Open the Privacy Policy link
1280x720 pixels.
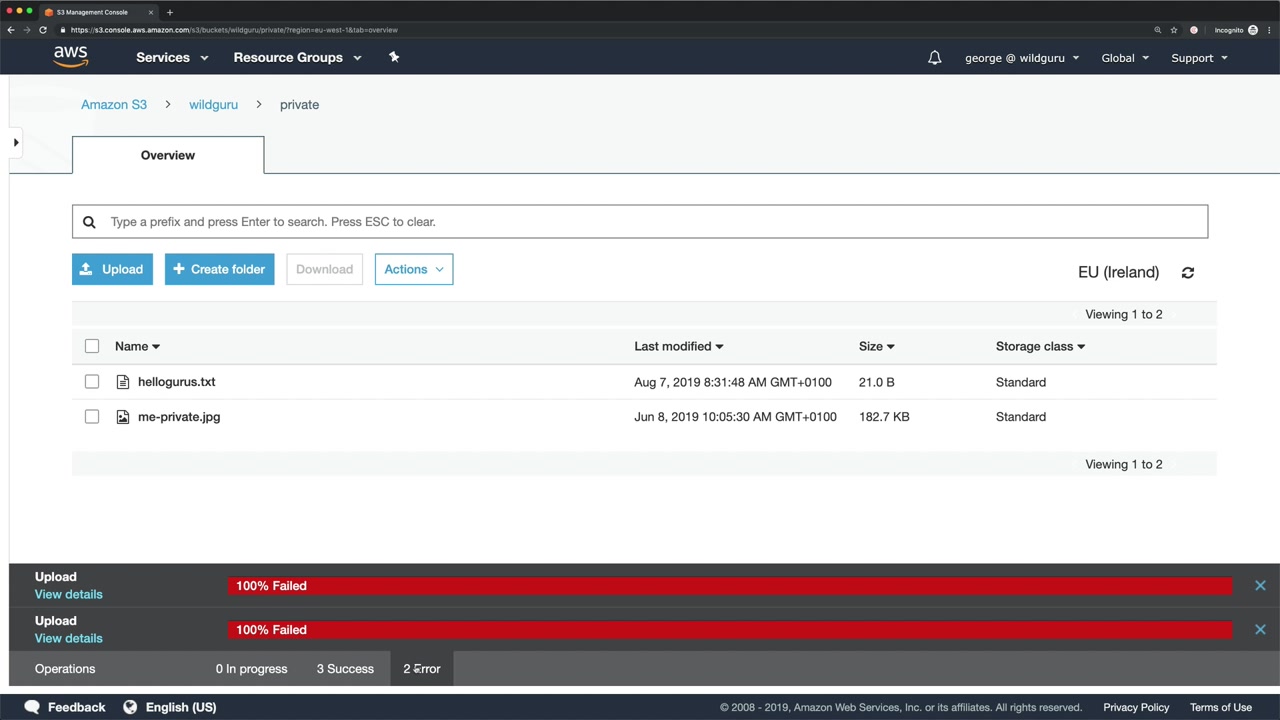pos(1136,707)
